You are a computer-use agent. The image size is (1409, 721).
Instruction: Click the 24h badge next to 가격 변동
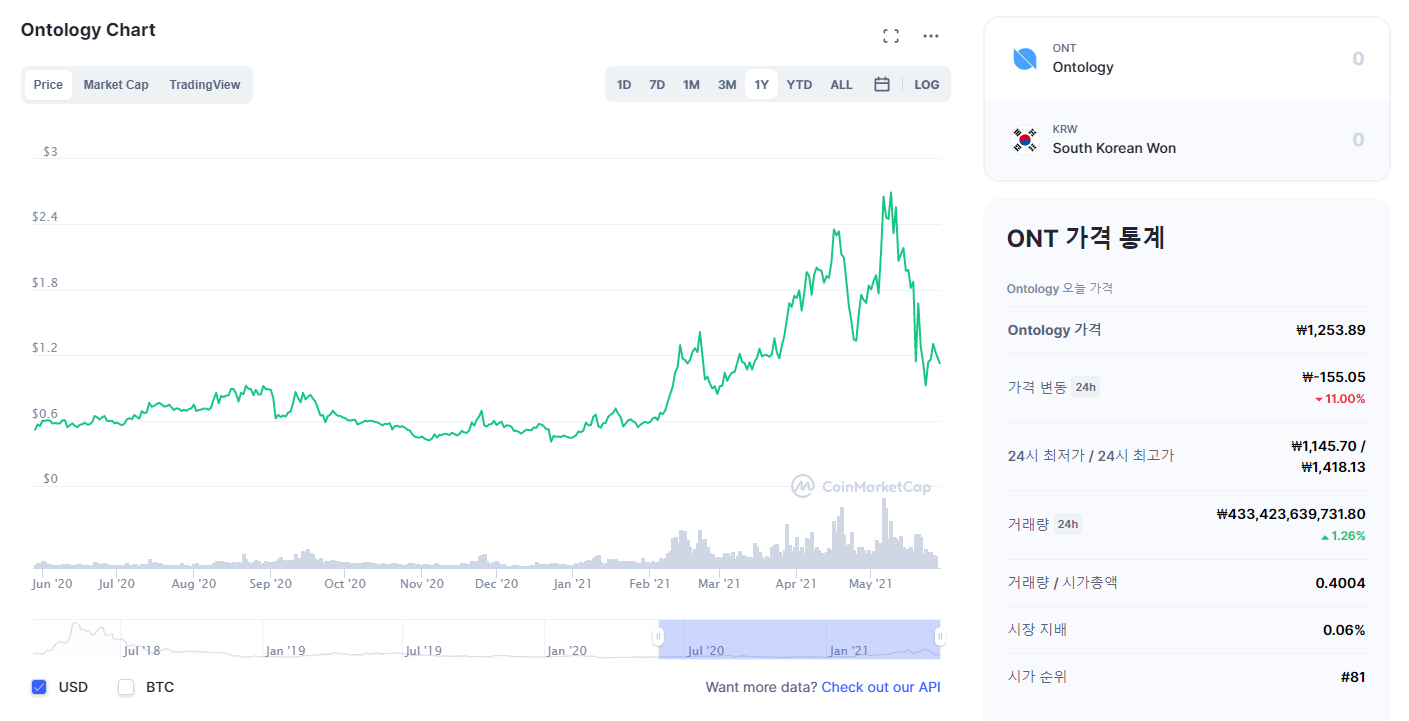click(1085, 387)
